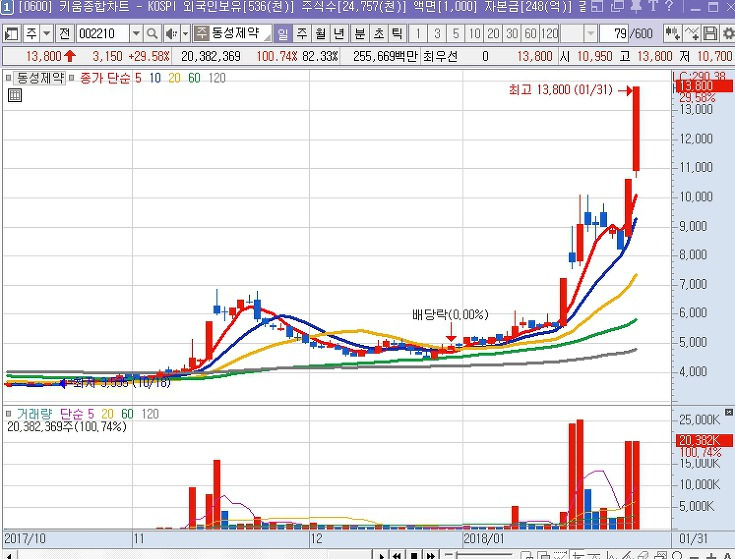
Task: Click the horizontal scrollbar left arrow
Action: point(8,555)
